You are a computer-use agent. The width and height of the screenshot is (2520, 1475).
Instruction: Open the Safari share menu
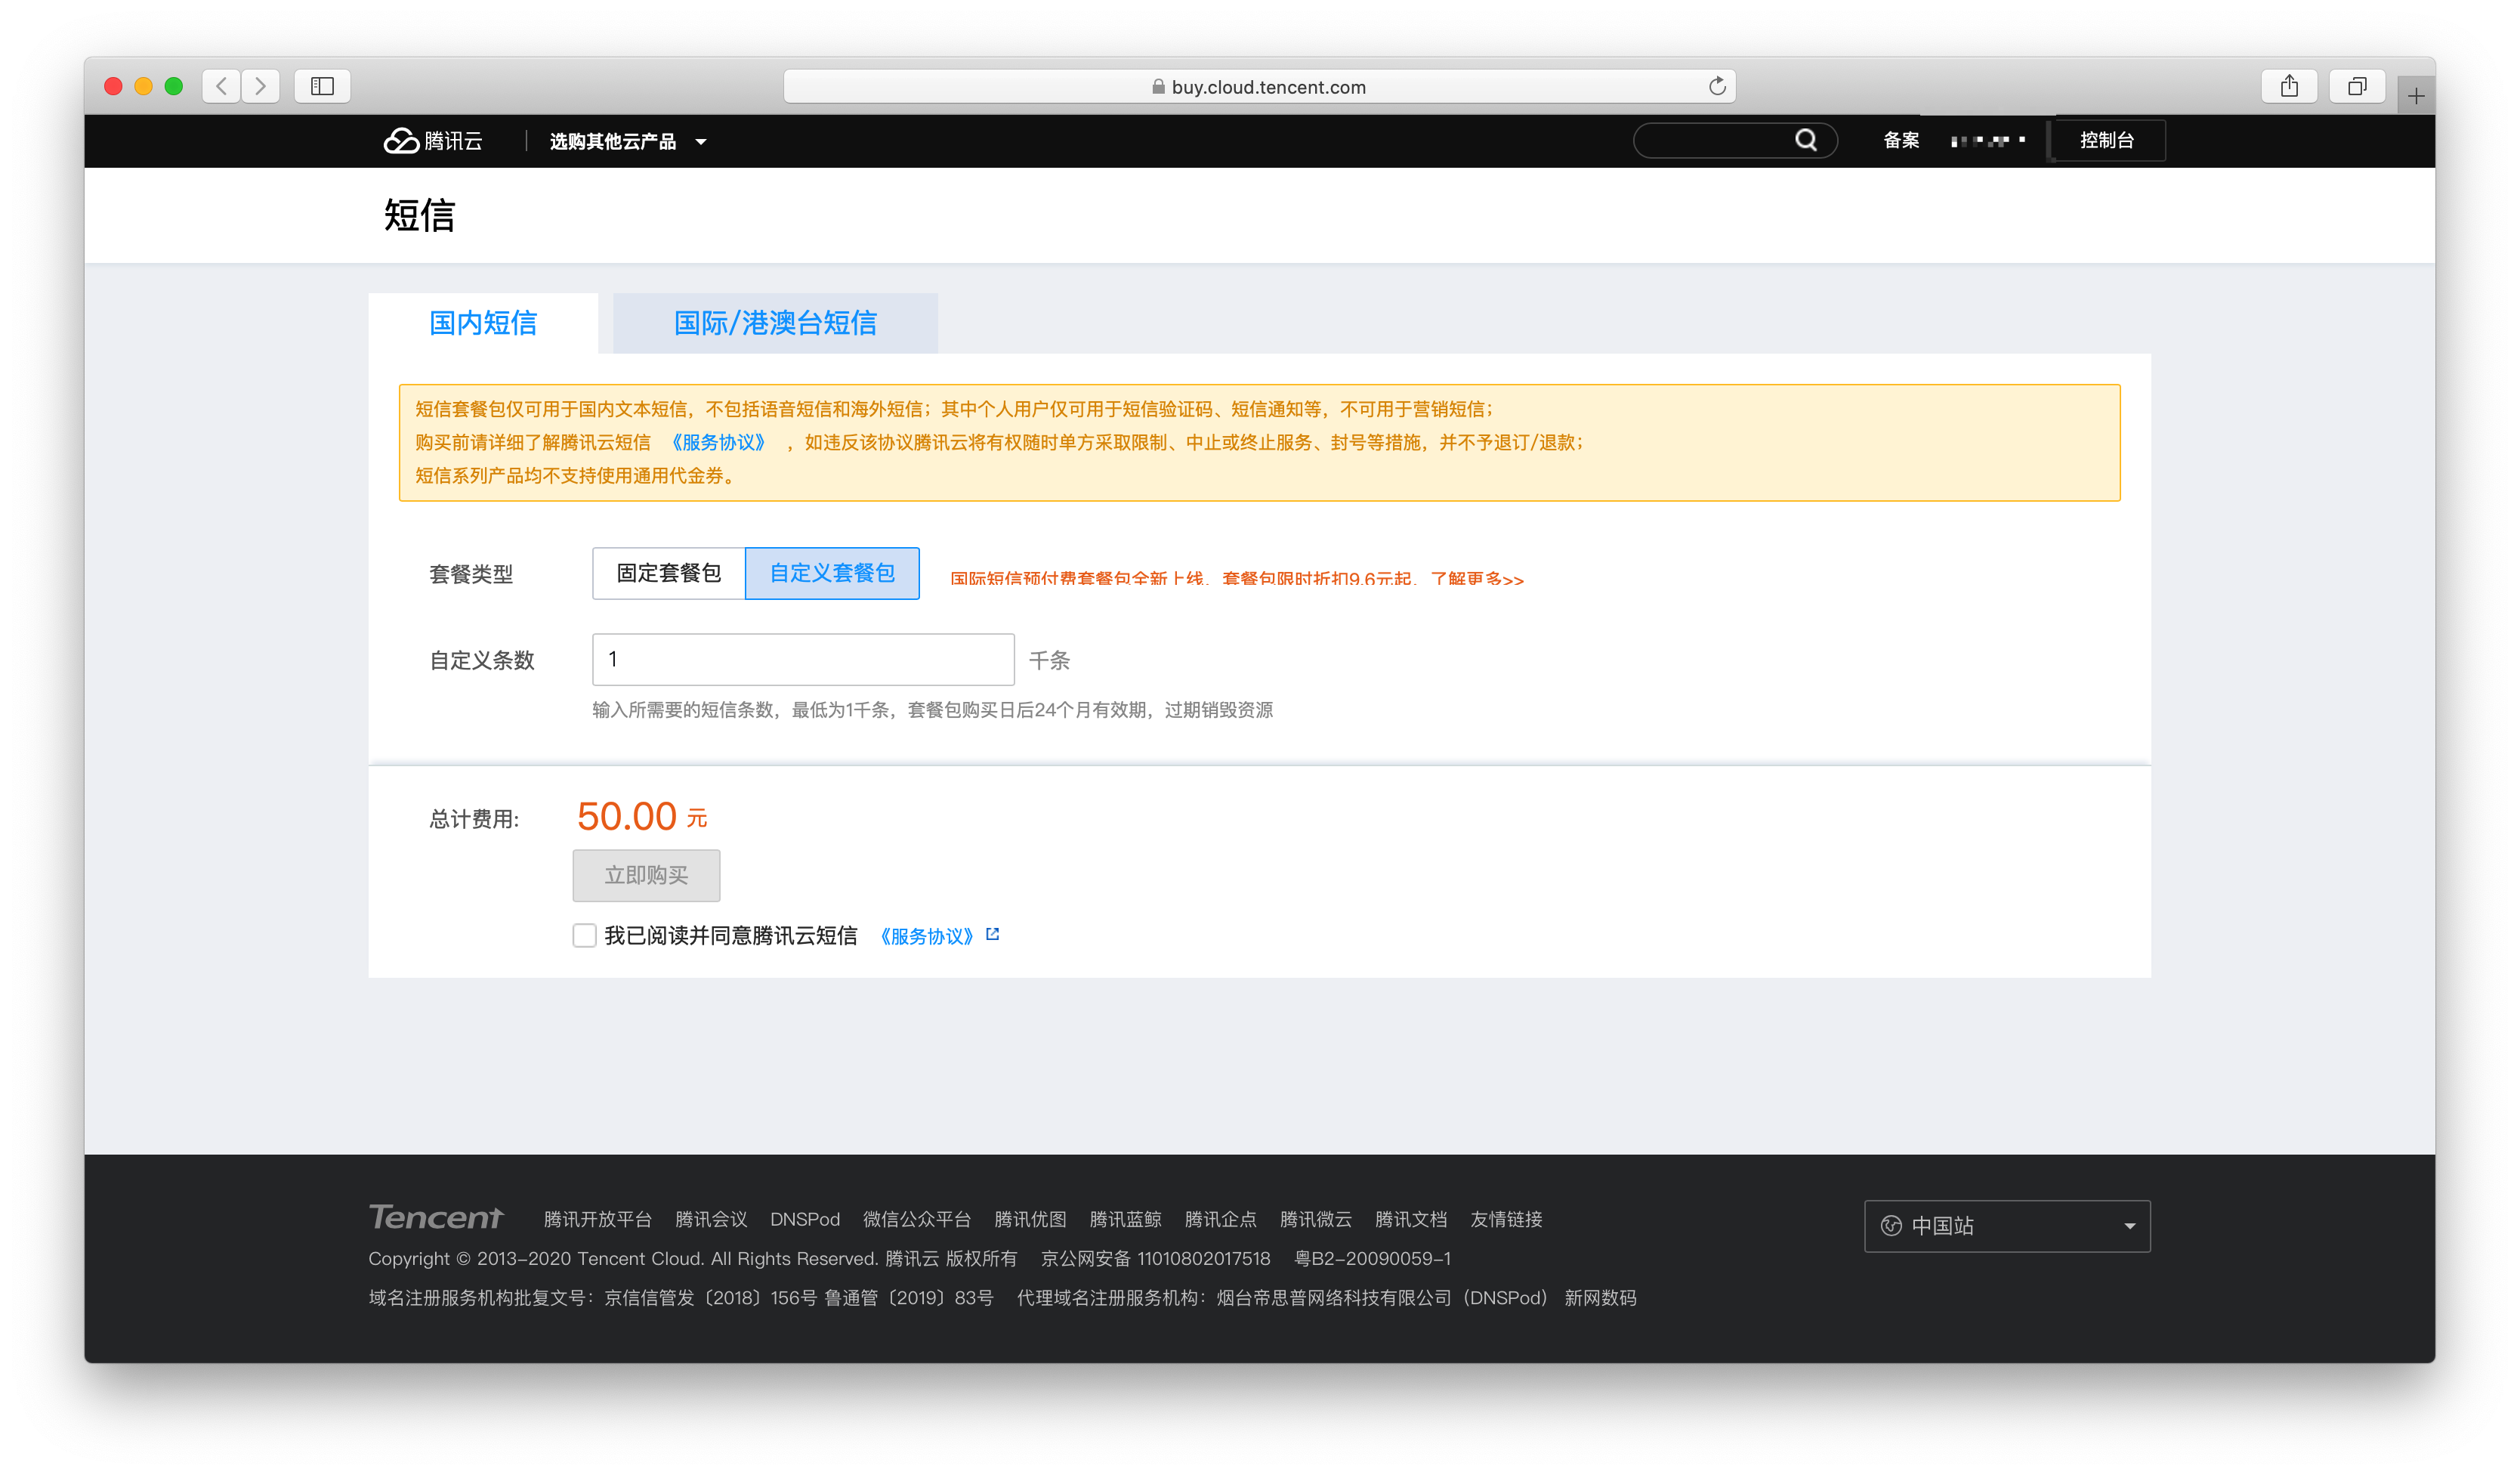click(2289, 86)
